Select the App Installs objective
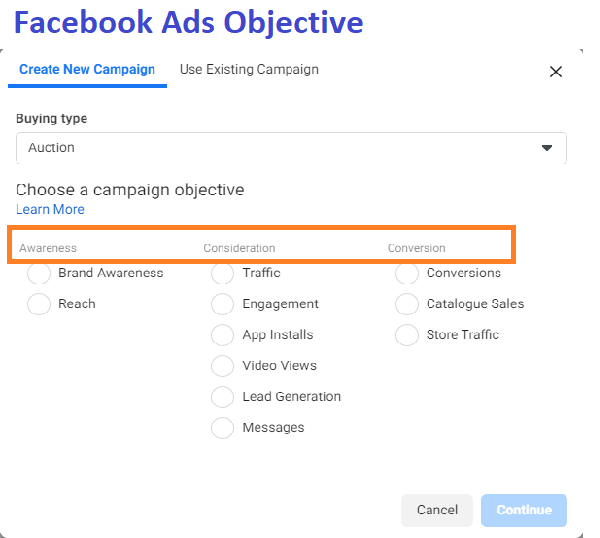600x538 pixels. click(223, 335)
